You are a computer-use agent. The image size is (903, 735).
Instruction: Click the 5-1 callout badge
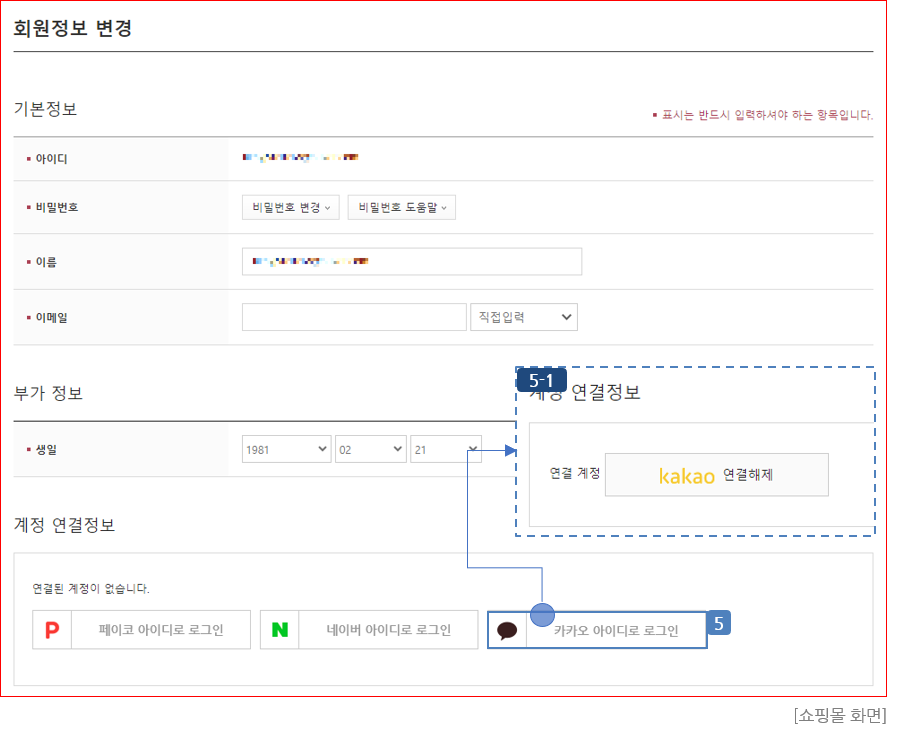[x=542, y=381]
